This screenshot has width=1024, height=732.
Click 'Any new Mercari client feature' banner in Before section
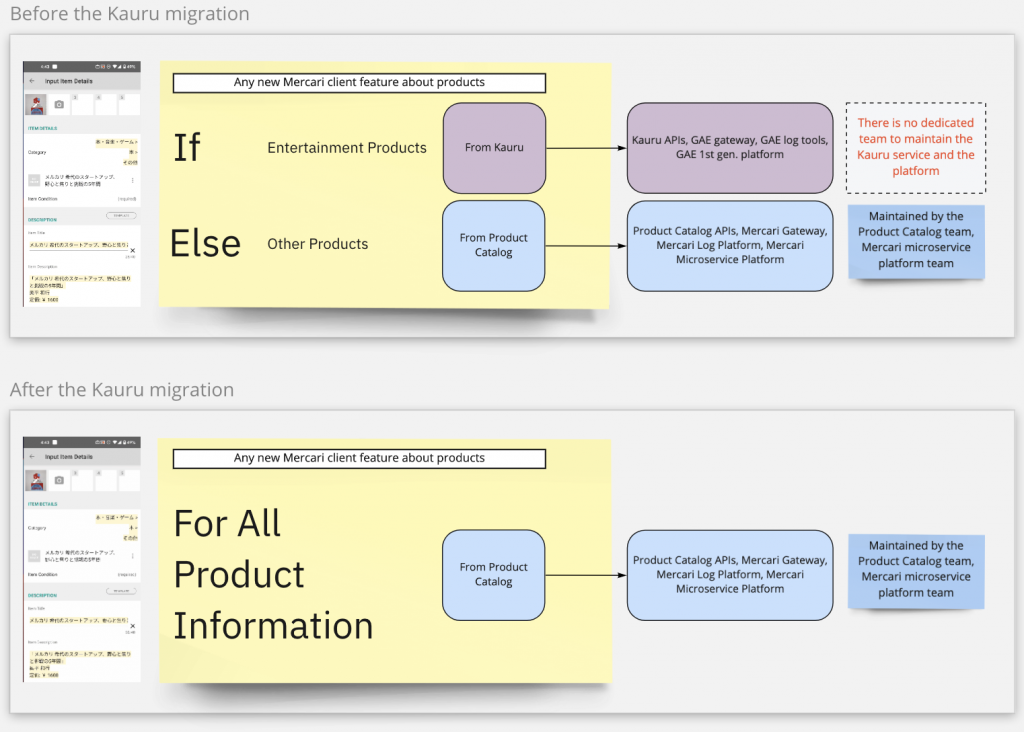tap(359, 83)
